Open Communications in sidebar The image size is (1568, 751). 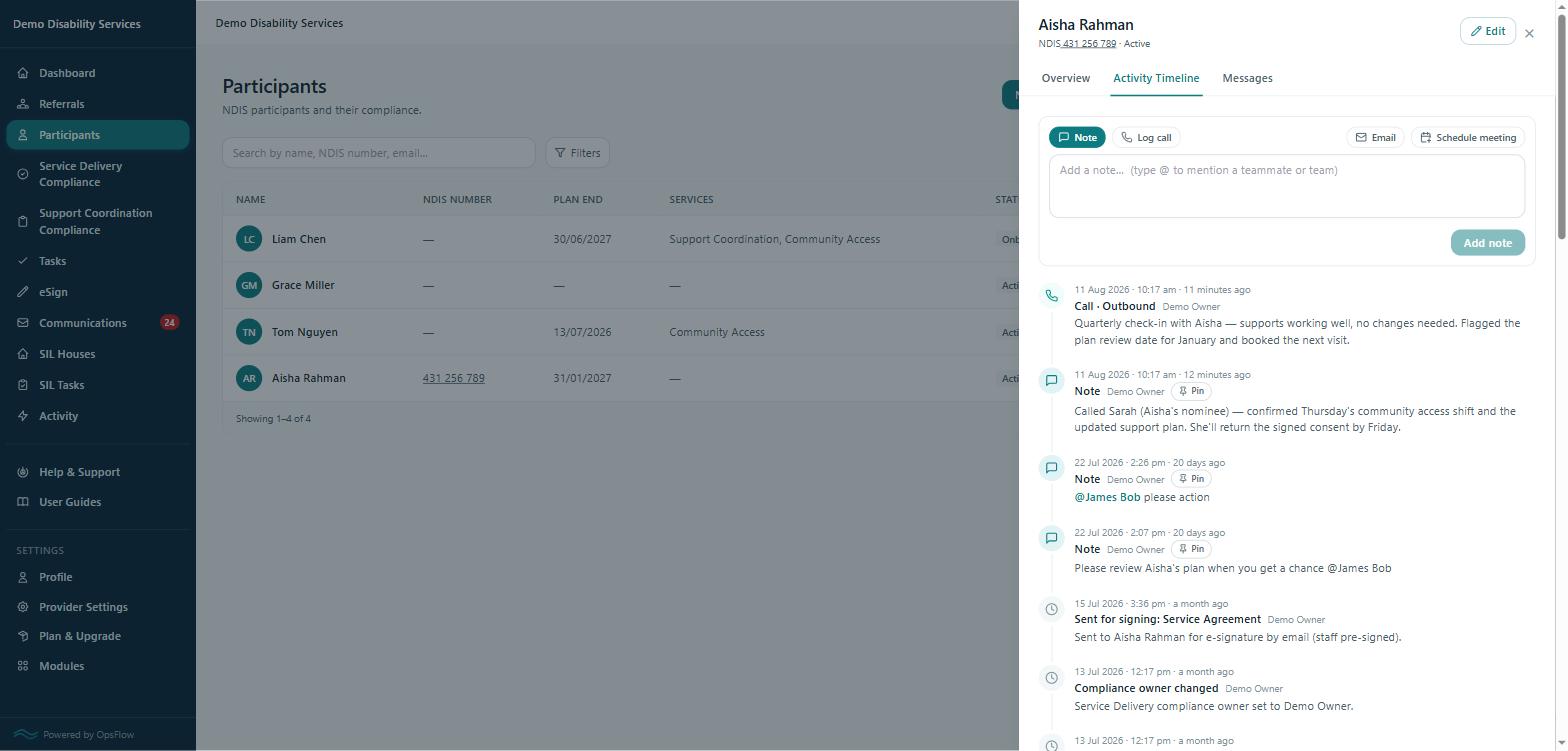click(97, 323)
